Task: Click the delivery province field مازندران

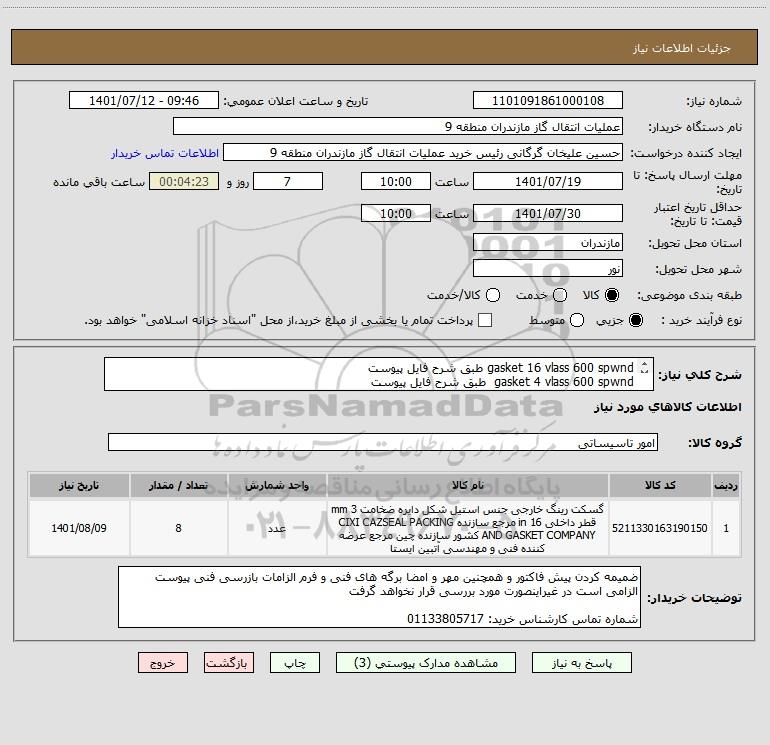Action: pos(548,242)
